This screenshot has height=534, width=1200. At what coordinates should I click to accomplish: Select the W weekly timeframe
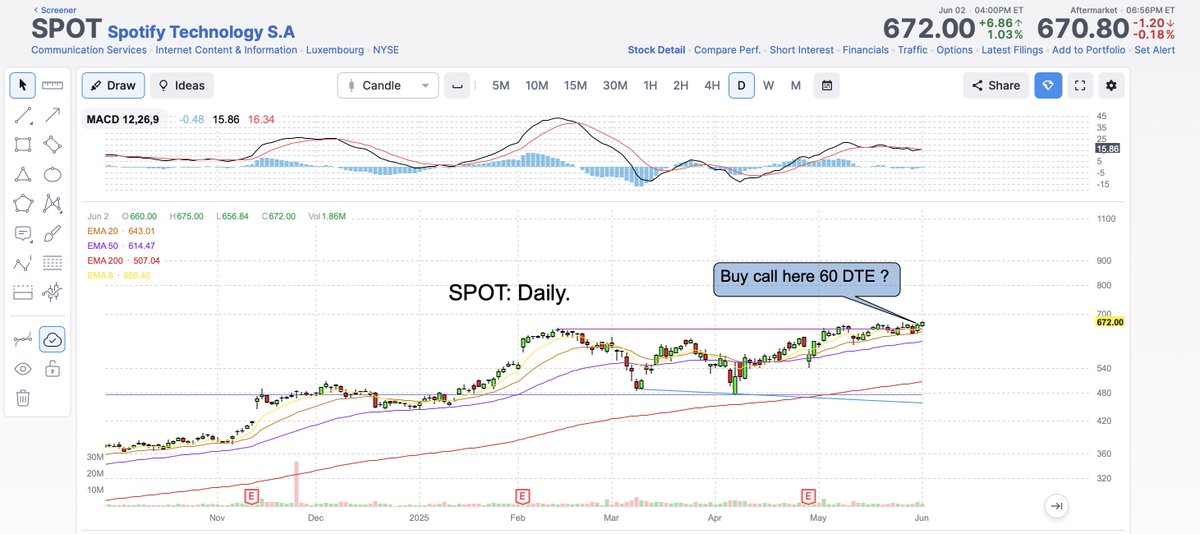[769, 86]
